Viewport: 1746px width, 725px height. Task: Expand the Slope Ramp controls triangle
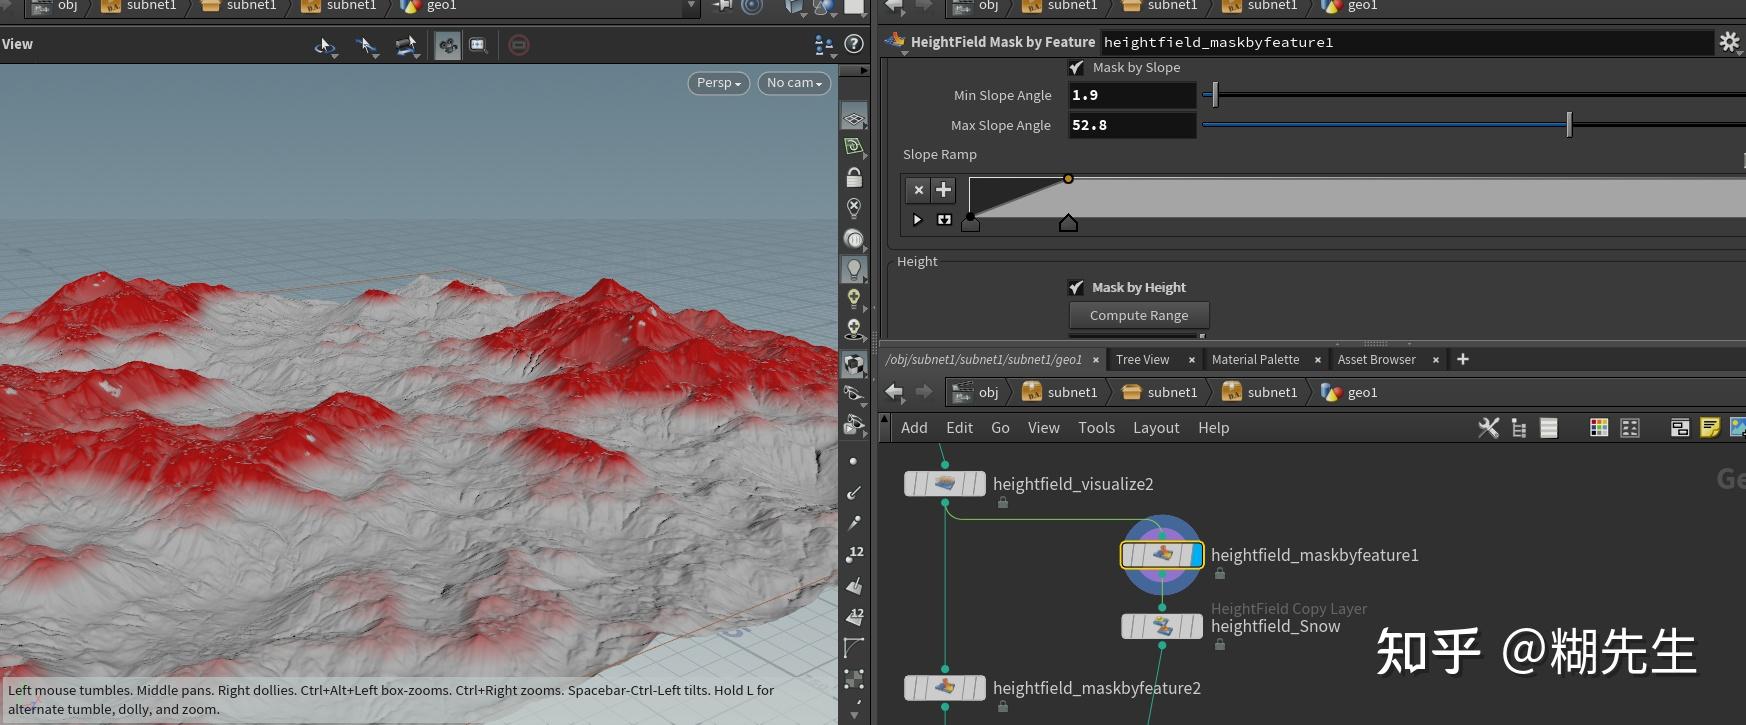coord(917,220)
